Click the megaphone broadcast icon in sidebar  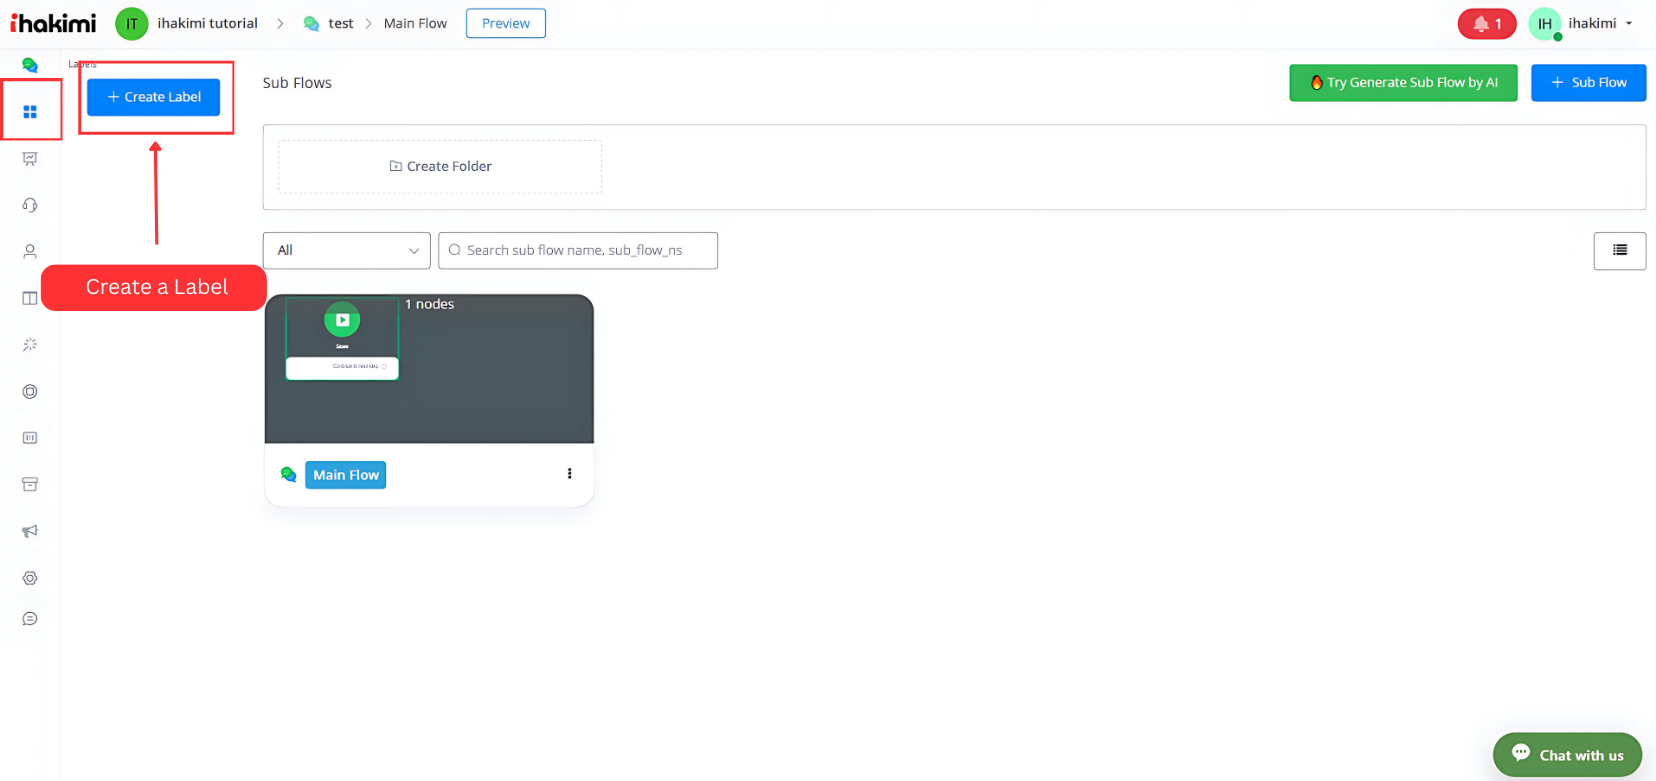pos(30,531)
